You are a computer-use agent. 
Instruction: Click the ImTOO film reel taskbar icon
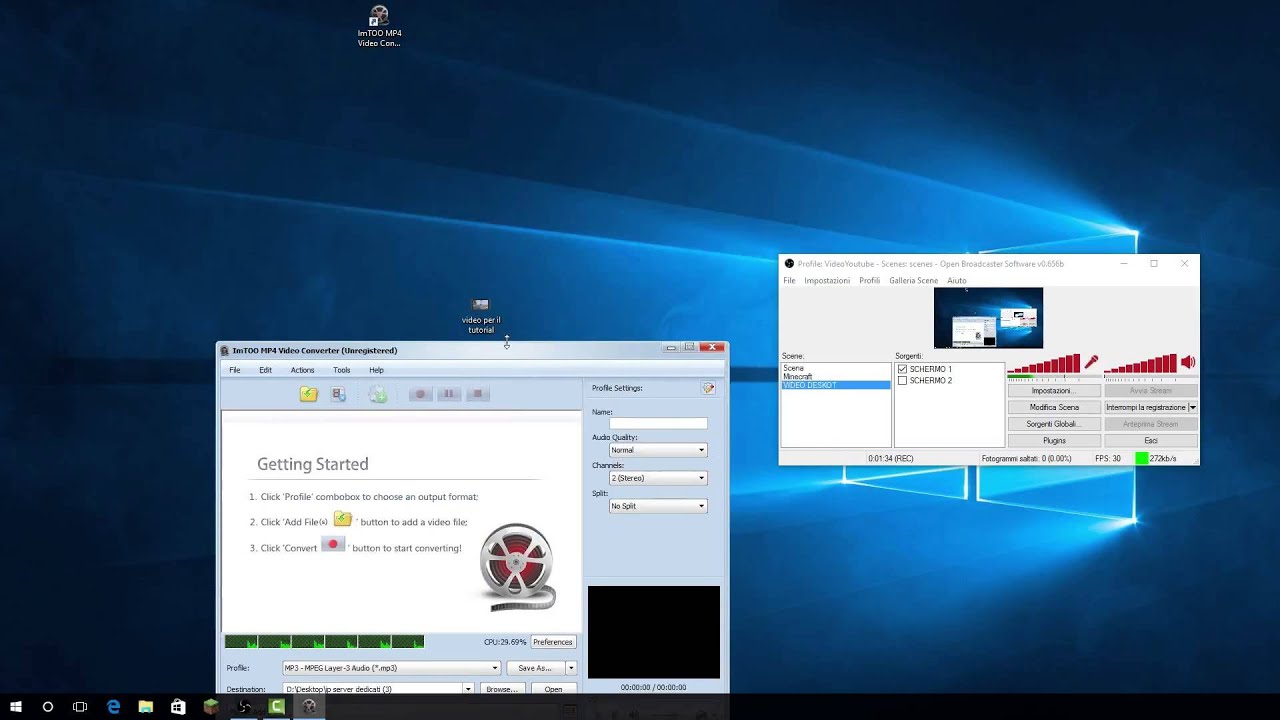(x=310, y=707)
